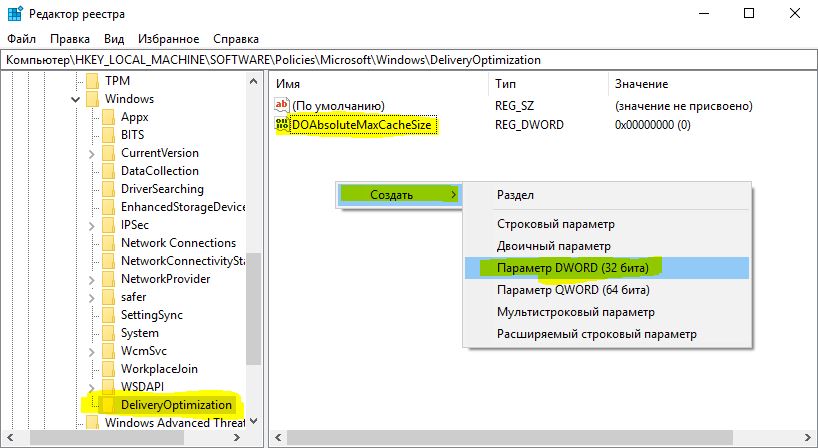Choose Мультистроковый параметр

607,312
